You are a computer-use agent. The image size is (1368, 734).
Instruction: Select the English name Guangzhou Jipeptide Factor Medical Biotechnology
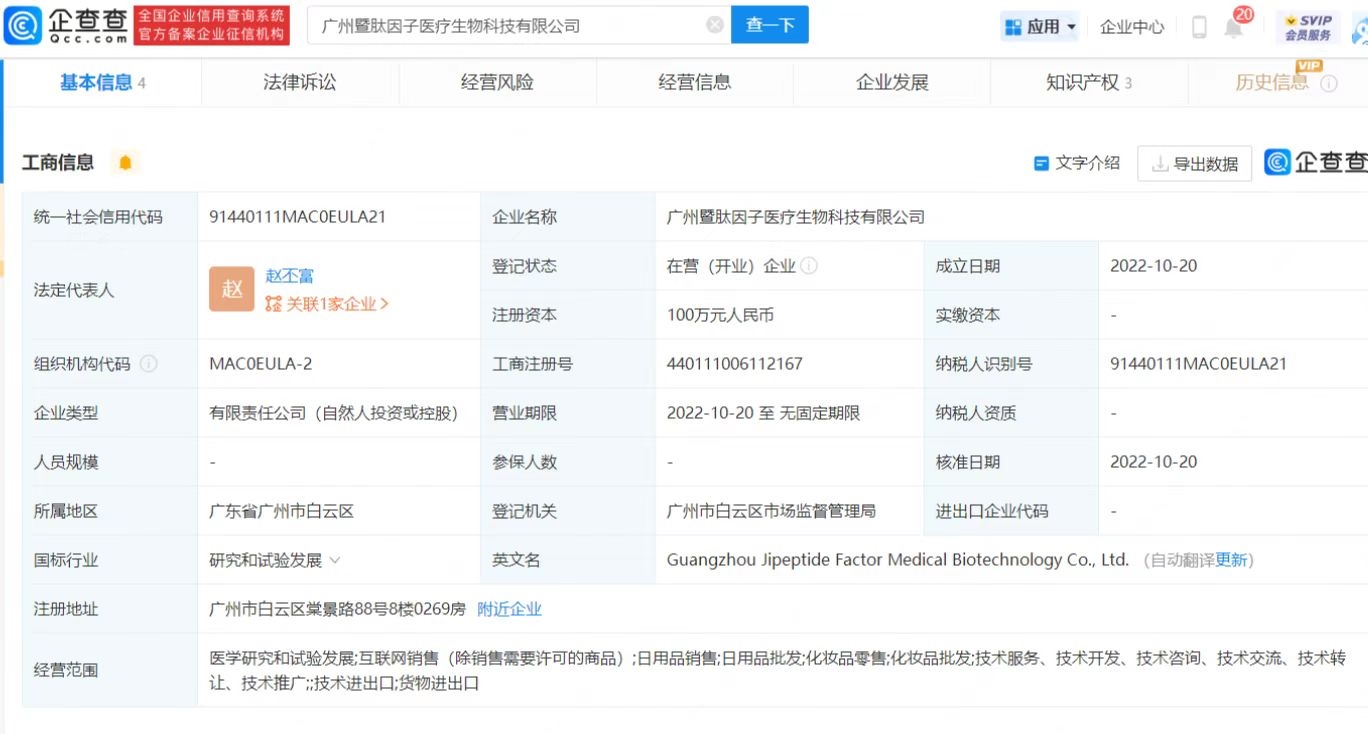pyautogui.click(x=898, y=560)
